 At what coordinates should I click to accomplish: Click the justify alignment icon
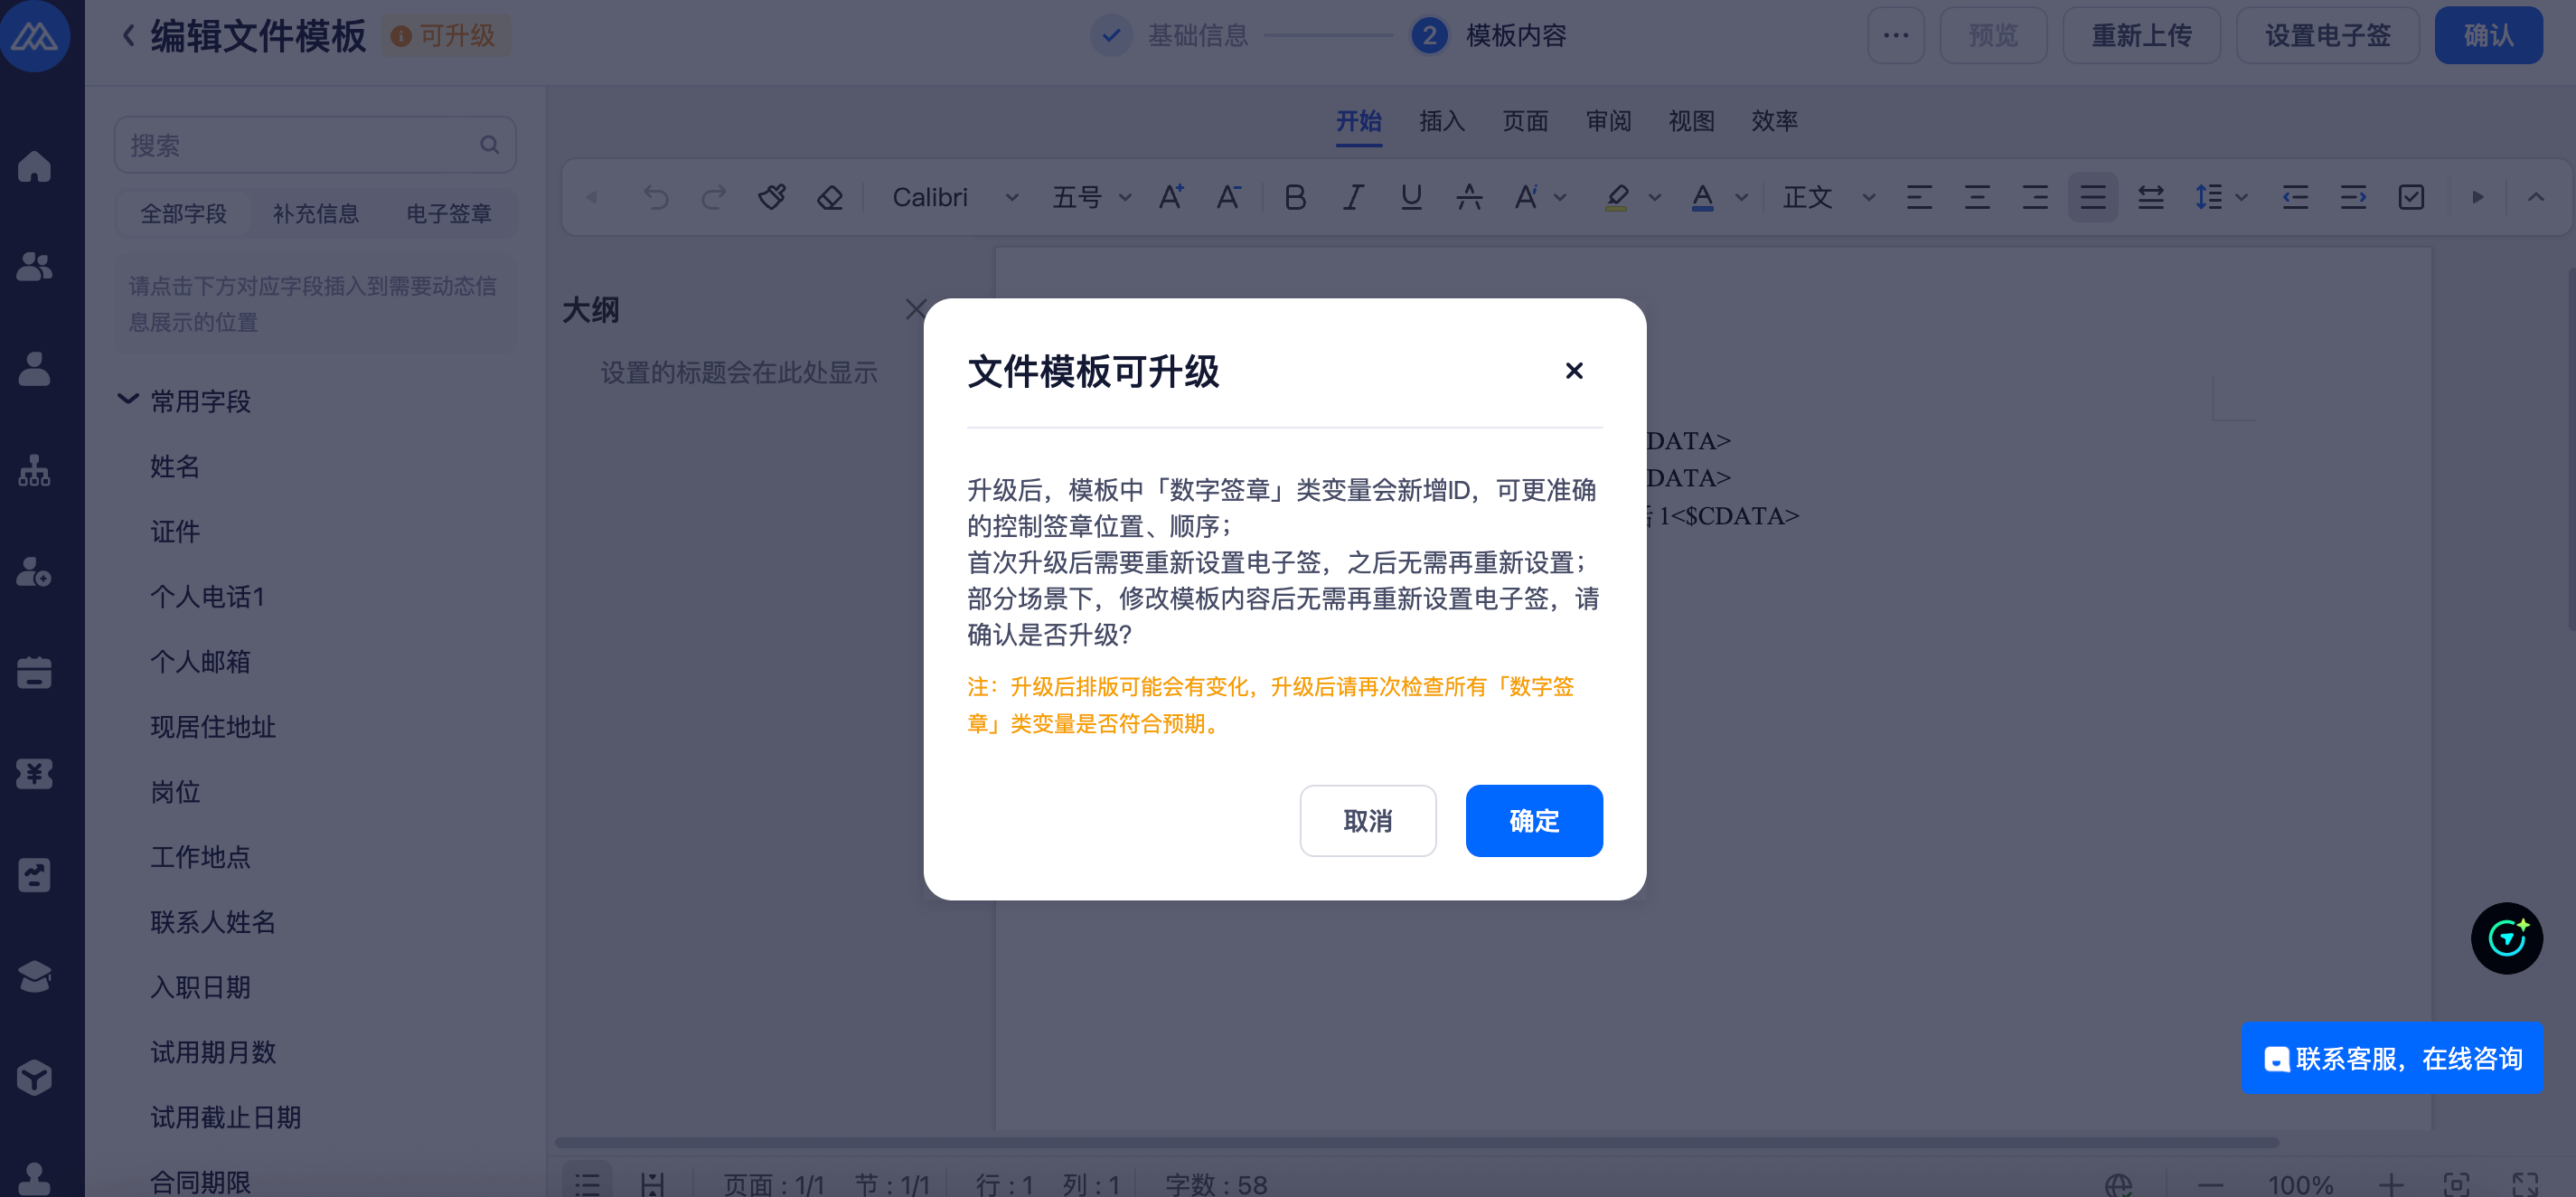tap(2092, 197)
